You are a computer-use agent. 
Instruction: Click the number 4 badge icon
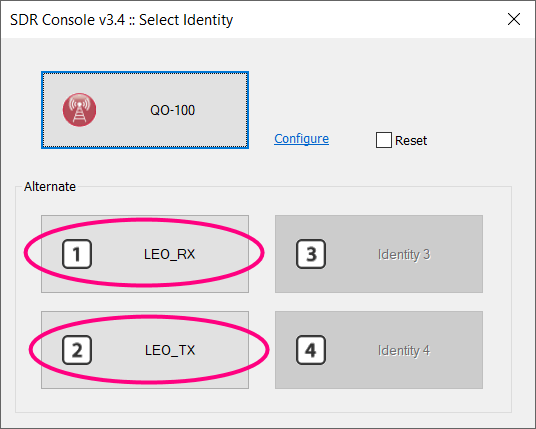click(311, 350)
